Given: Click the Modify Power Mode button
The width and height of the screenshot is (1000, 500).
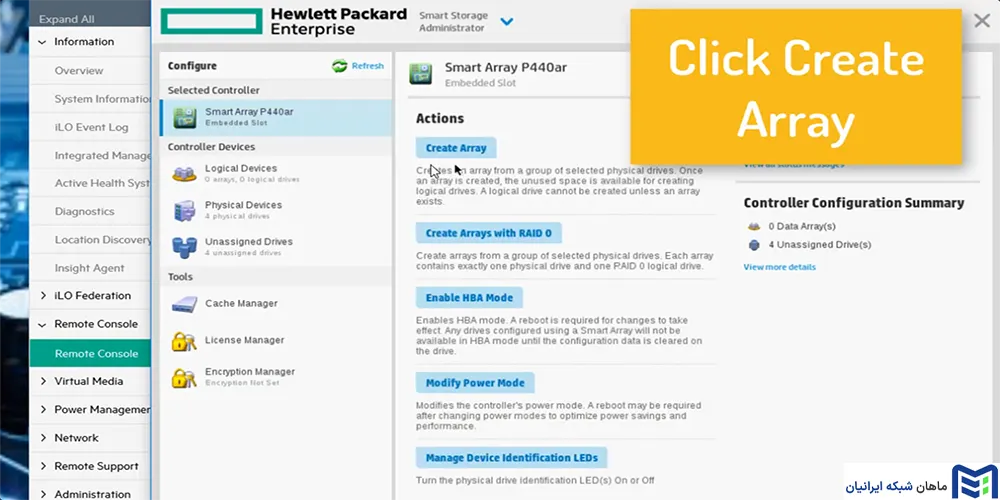Looking at the screenshot, I should pyautogui.click(x=475, y=383).
